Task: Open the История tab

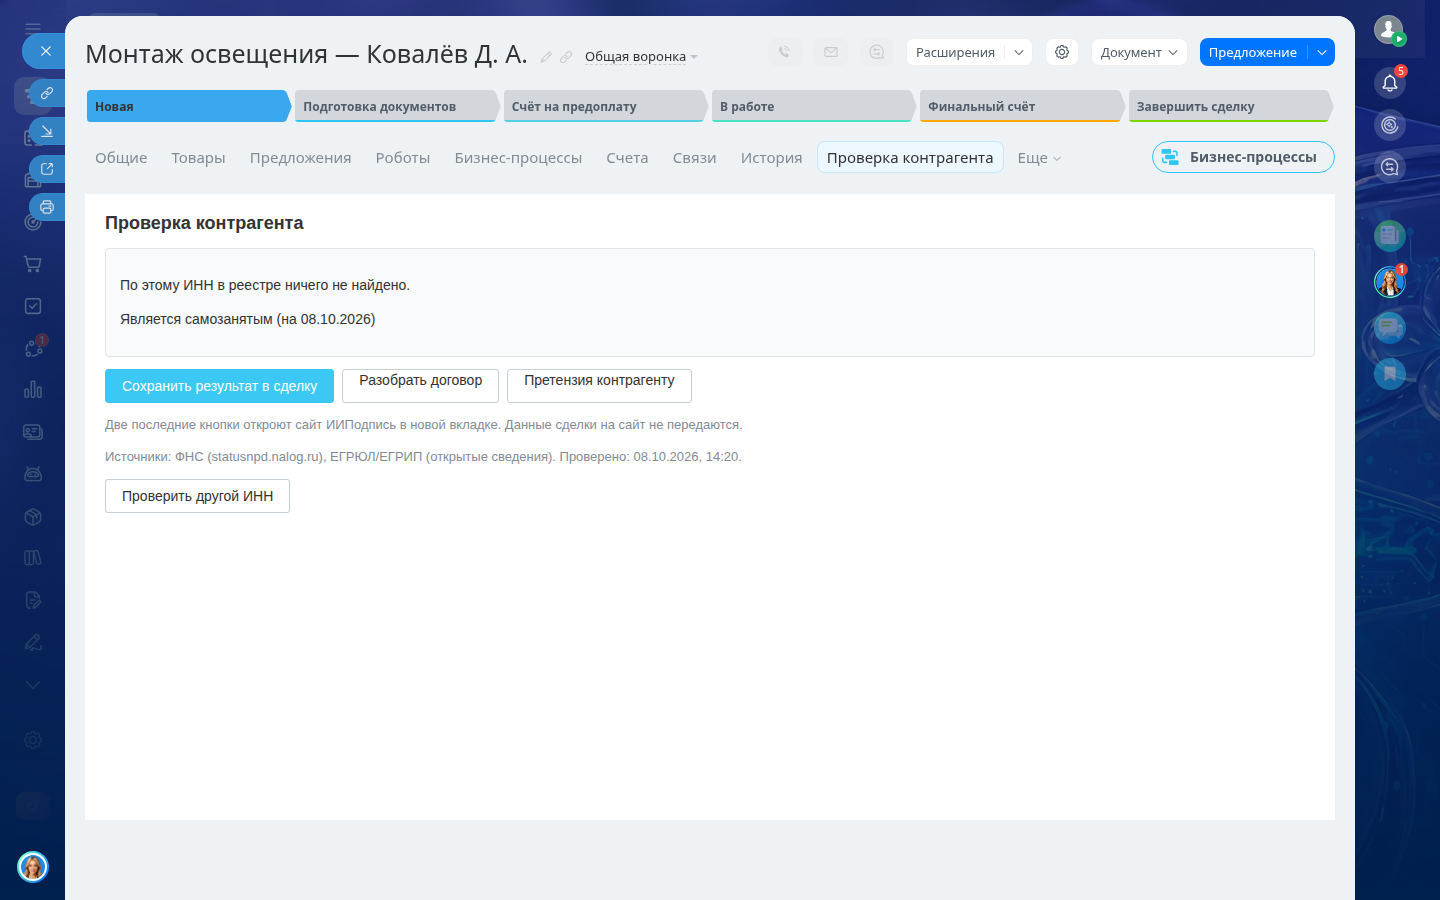Action: pos(771,158)
